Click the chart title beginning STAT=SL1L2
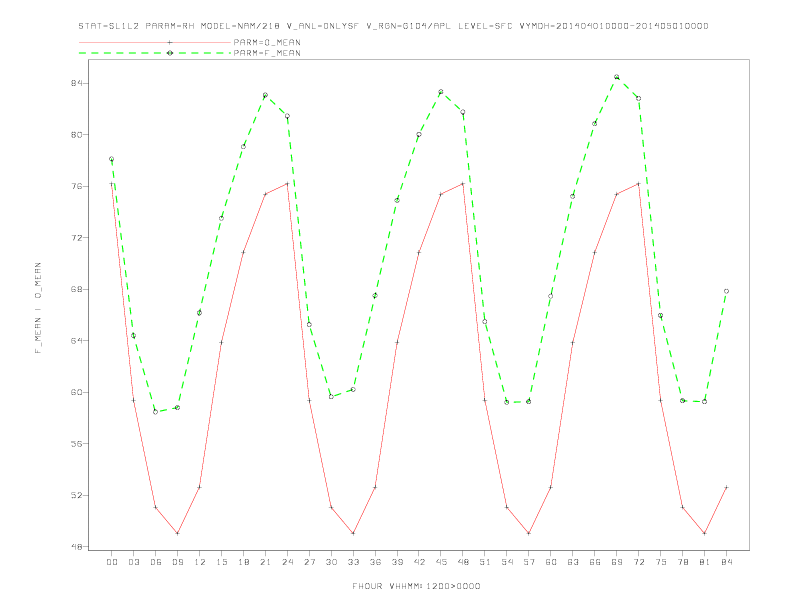Image resolution: width=792 pixels, height=612 pixels. point(393,26)
